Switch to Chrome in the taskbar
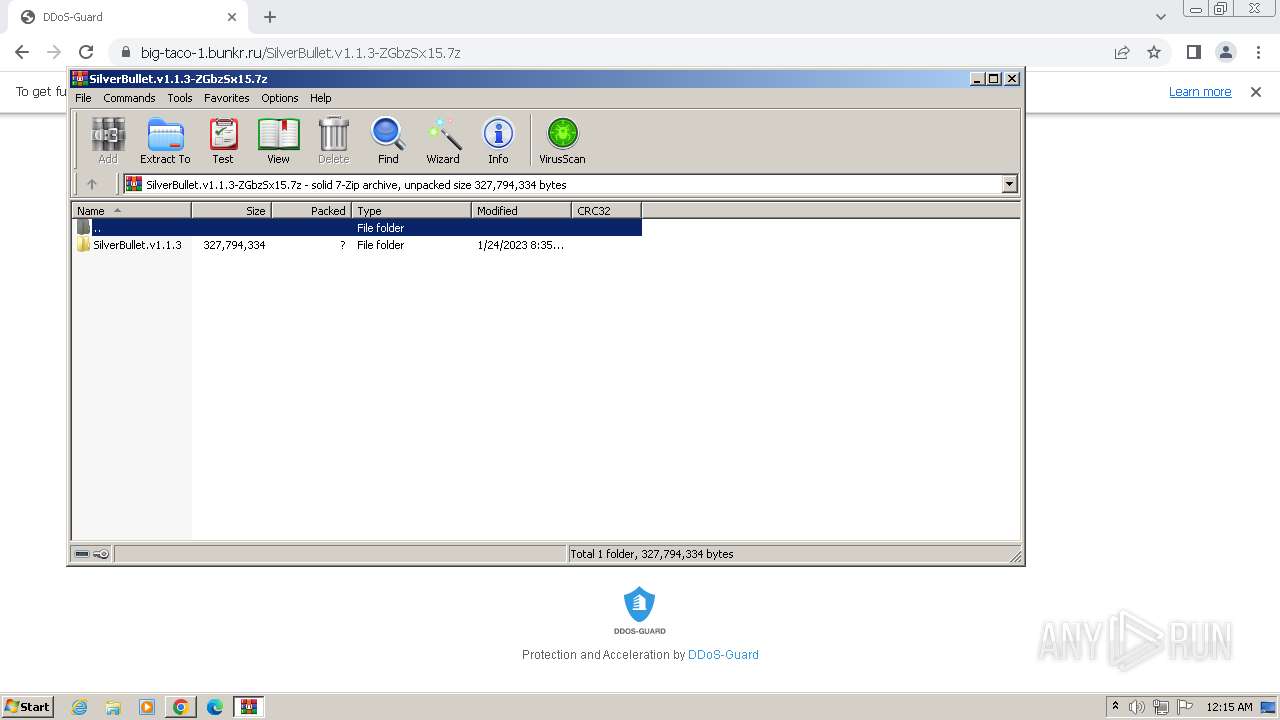The height and width of the screenshot is (720, 1280). pyautogui.click(x=181, y=707)
